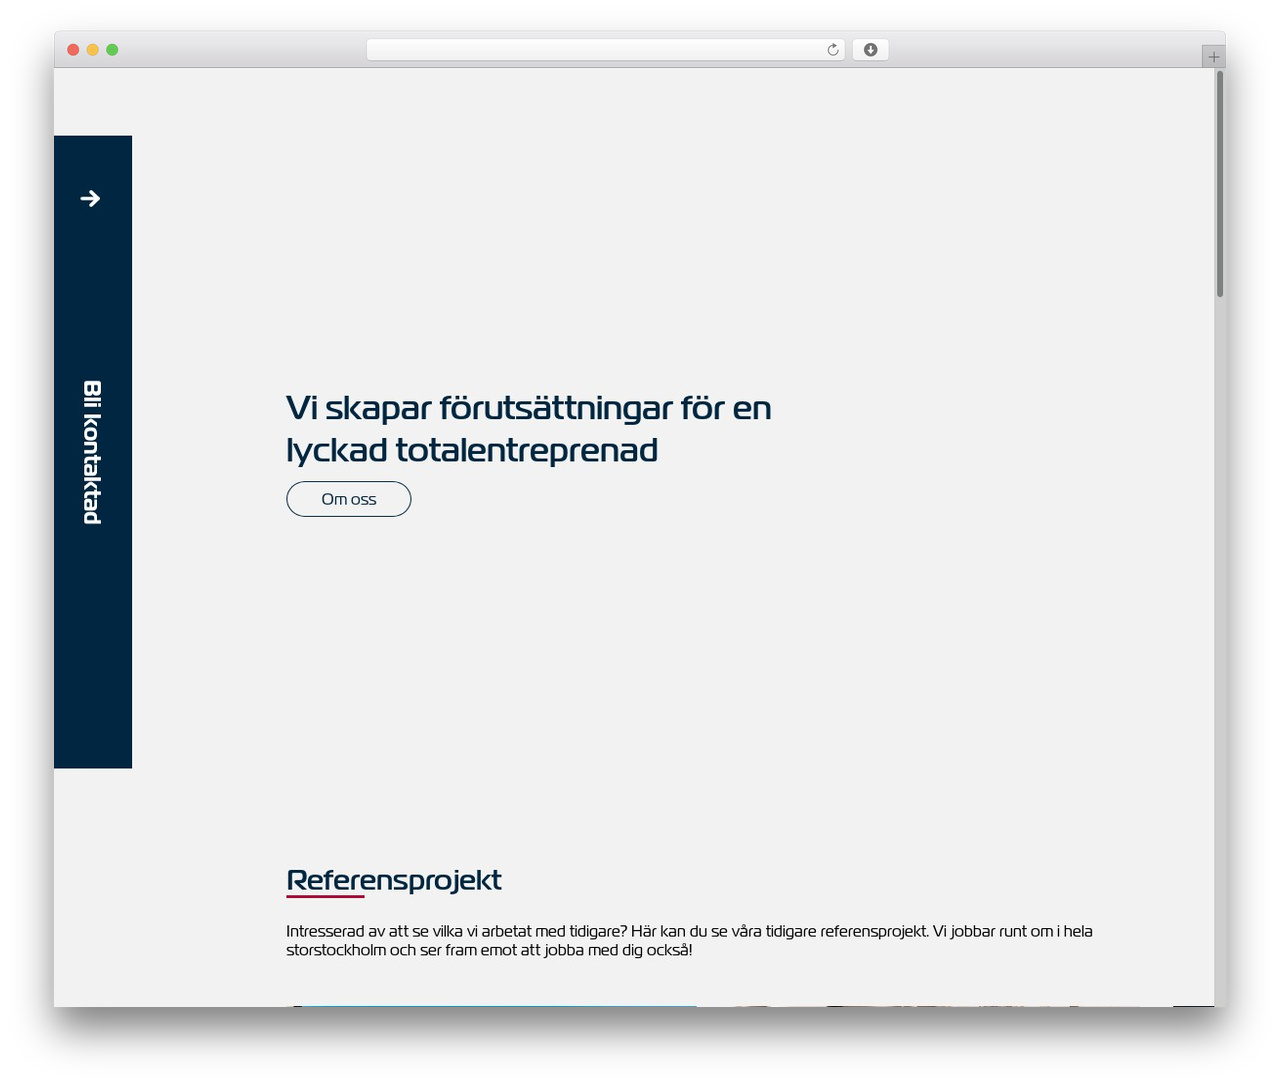Image resolution: width=1280 pixels, height=1084 pixels.
Task: Click the white arrow on the sidebar
Action: click(x=90, y=199)
